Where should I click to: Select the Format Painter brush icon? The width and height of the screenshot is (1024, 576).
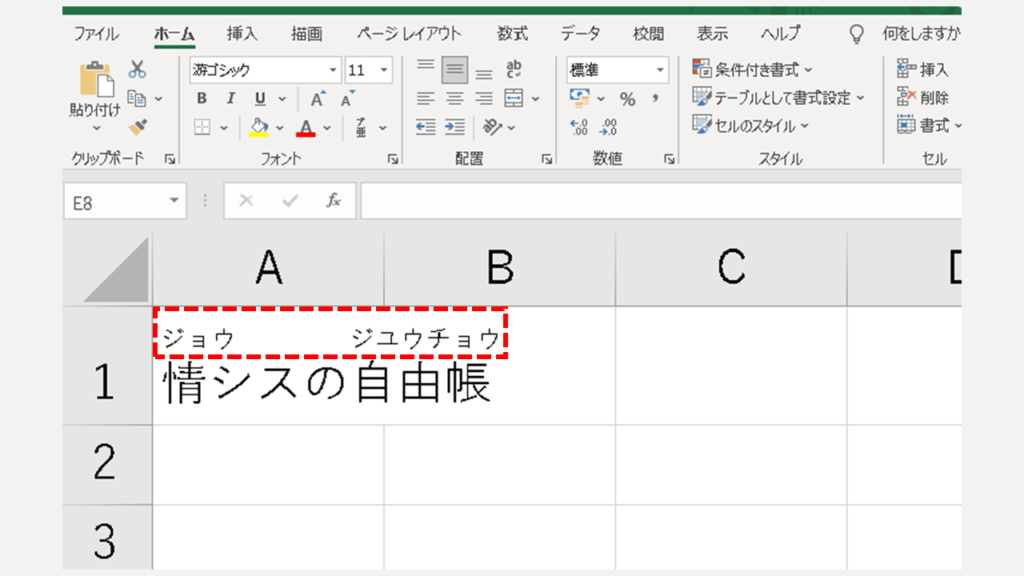[x=137, y=127]
